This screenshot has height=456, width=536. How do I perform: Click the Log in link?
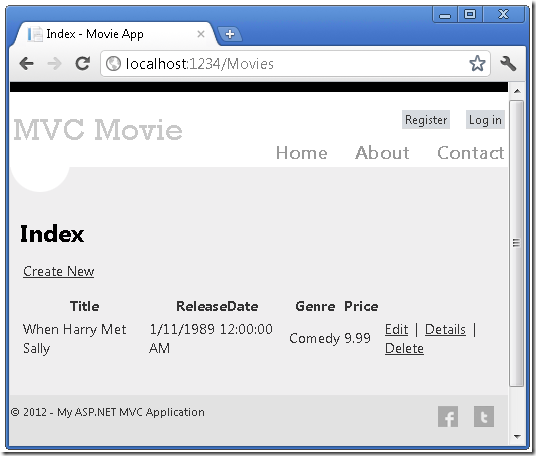(485, 120)
